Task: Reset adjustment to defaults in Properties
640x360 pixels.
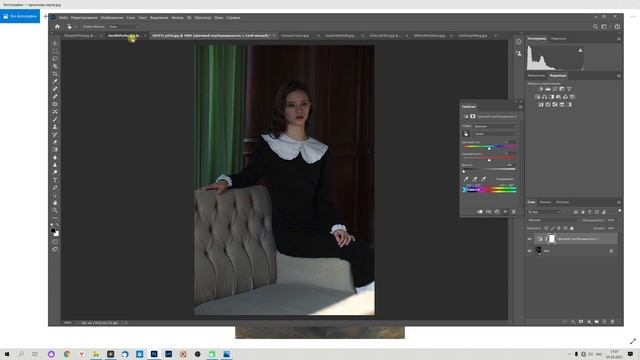Action: 497,212
